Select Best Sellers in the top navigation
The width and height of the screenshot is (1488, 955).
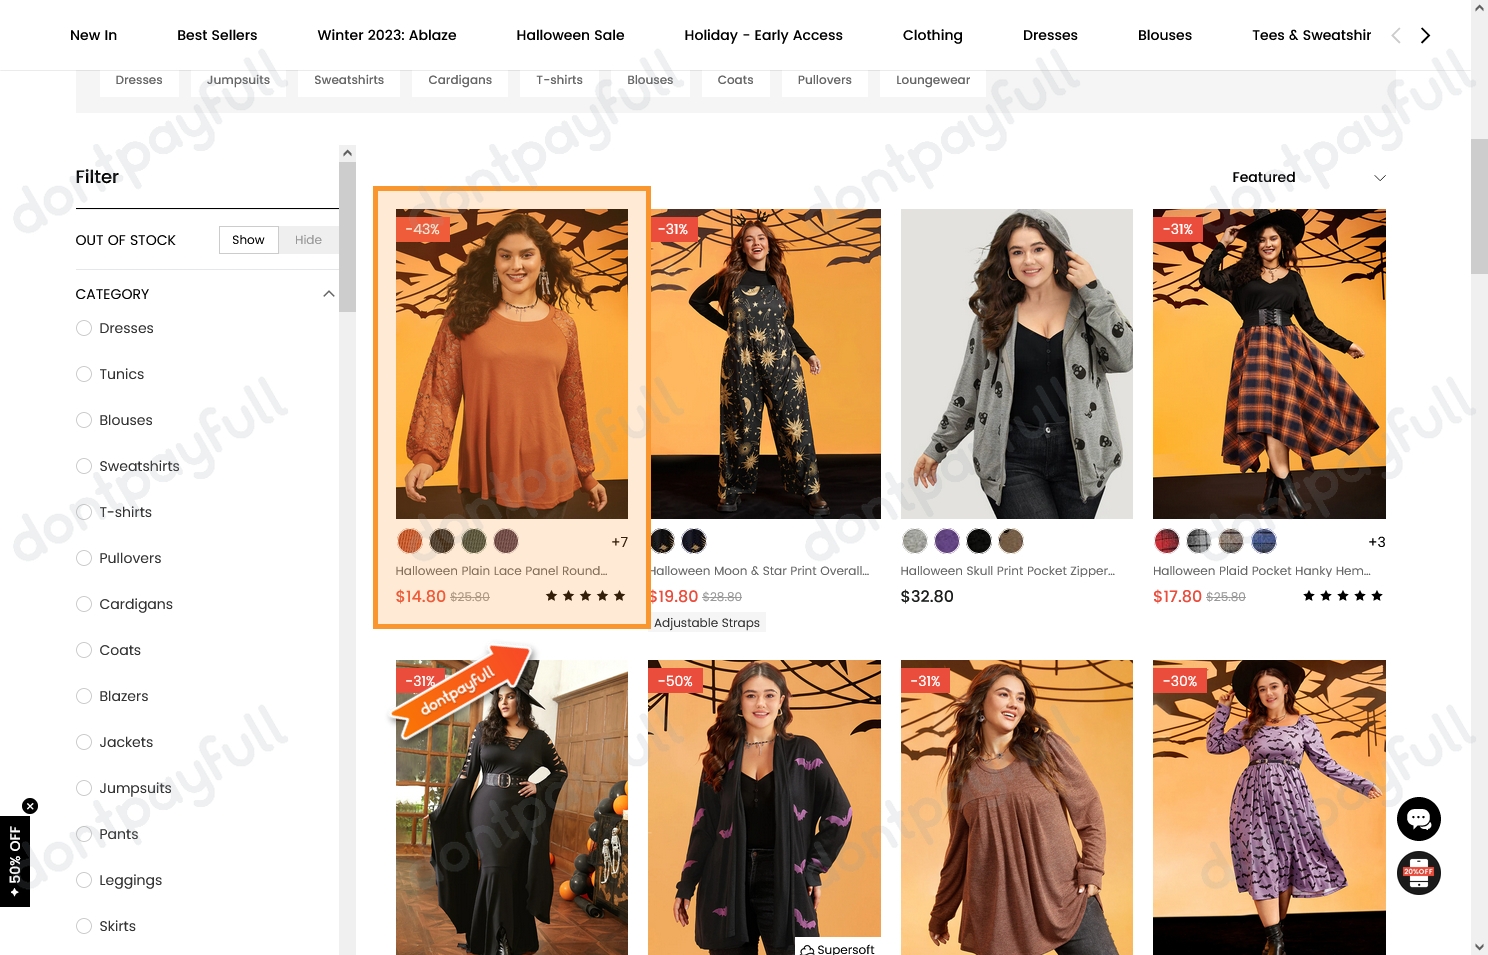click(x=217, y=34)
